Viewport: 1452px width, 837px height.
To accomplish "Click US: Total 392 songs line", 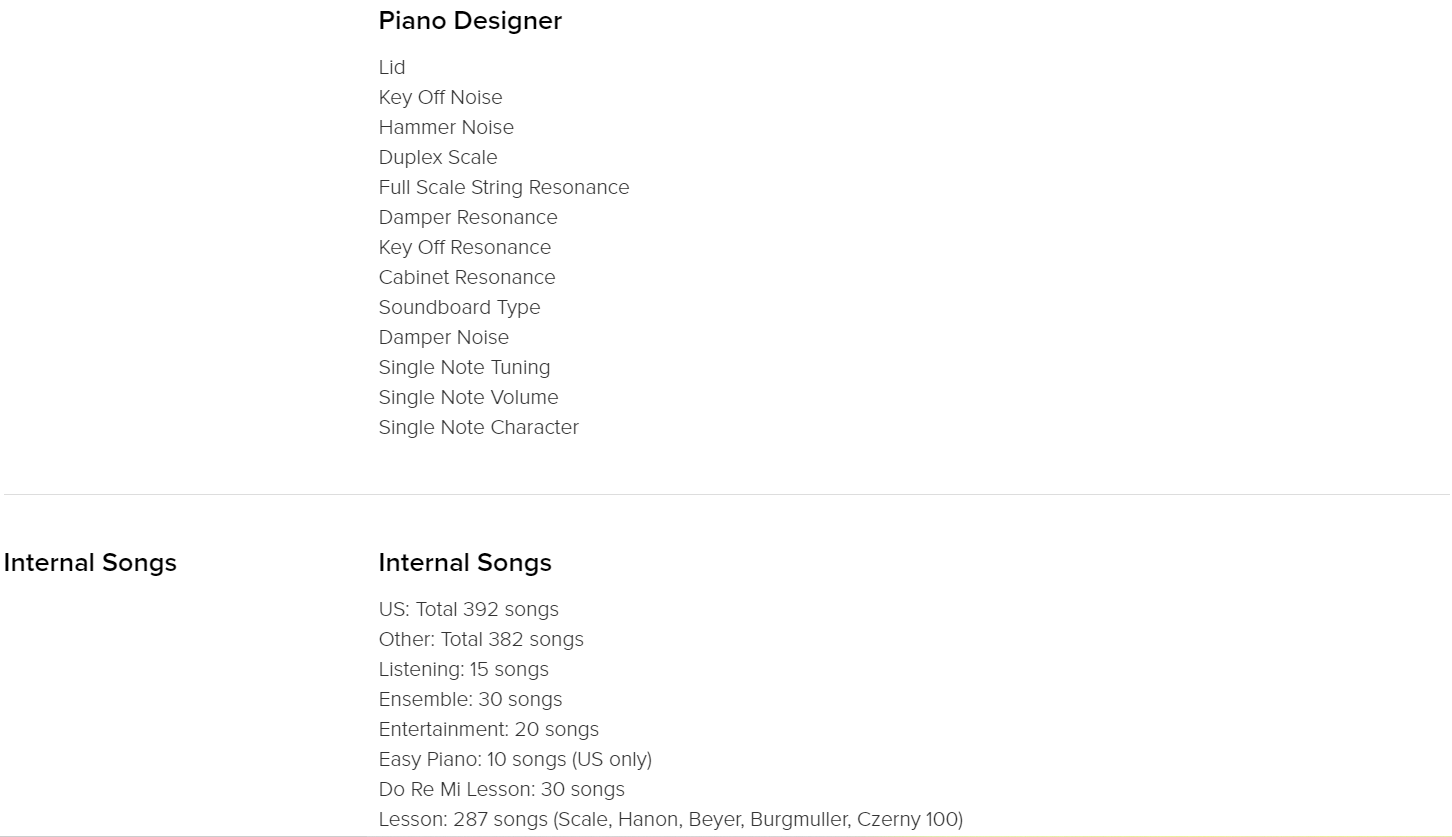I will 469,609.
